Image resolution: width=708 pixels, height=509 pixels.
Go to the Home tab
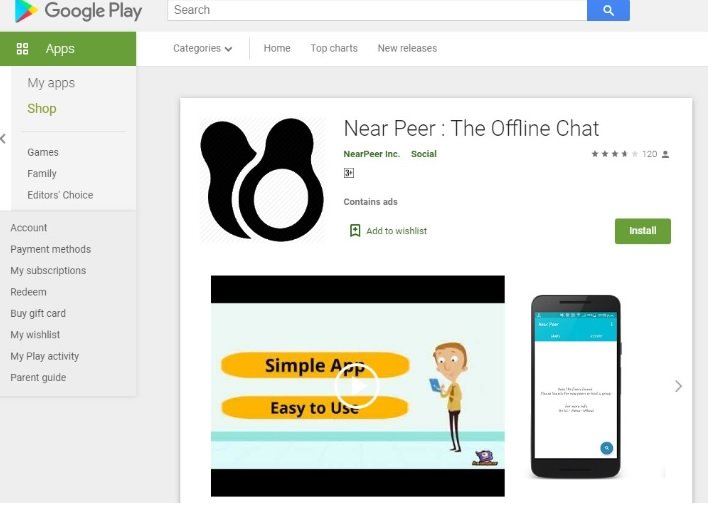[x=277, y=48]
